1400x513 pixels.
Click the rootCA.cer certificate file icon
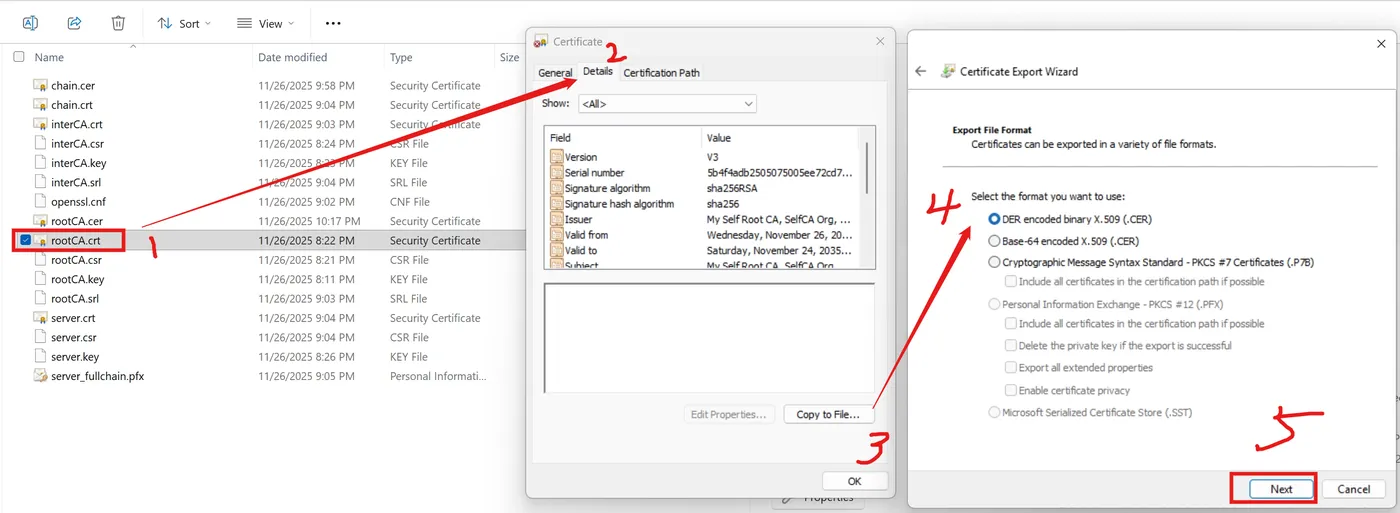tap(41, 221)
